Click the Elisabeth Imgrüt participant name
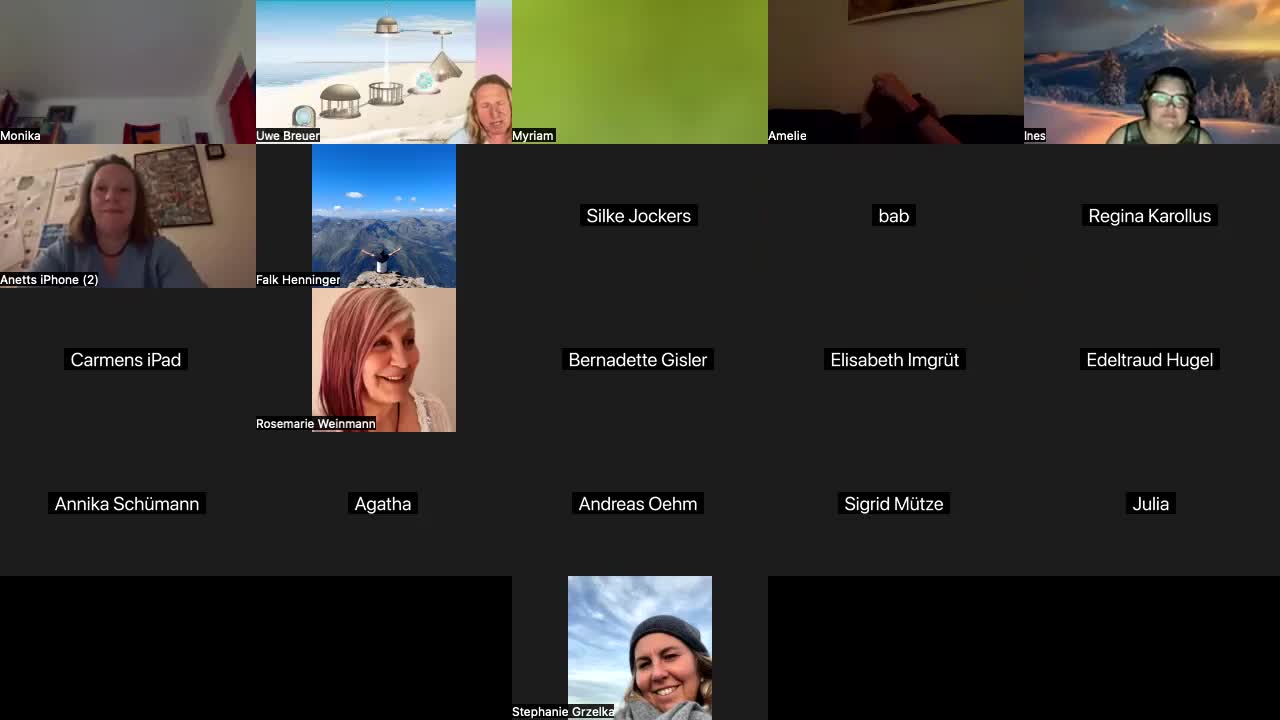The height and width of the screenshot is (720, 1280). 895,360
